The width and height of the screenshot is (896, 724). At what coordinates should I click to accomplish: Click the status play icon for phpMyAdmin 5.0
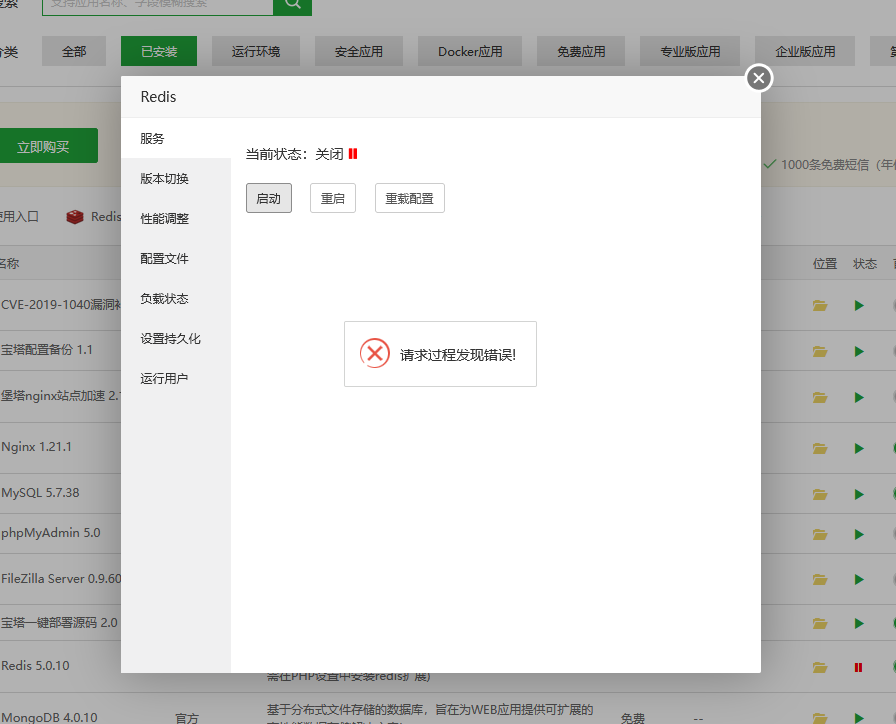click(x=859, y=534)
